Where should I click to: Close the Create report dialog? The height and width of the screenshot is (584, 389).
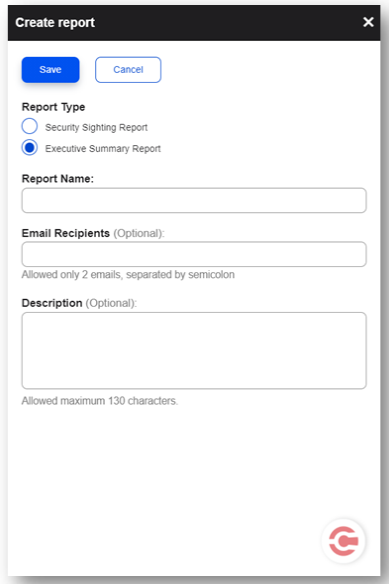368,22
